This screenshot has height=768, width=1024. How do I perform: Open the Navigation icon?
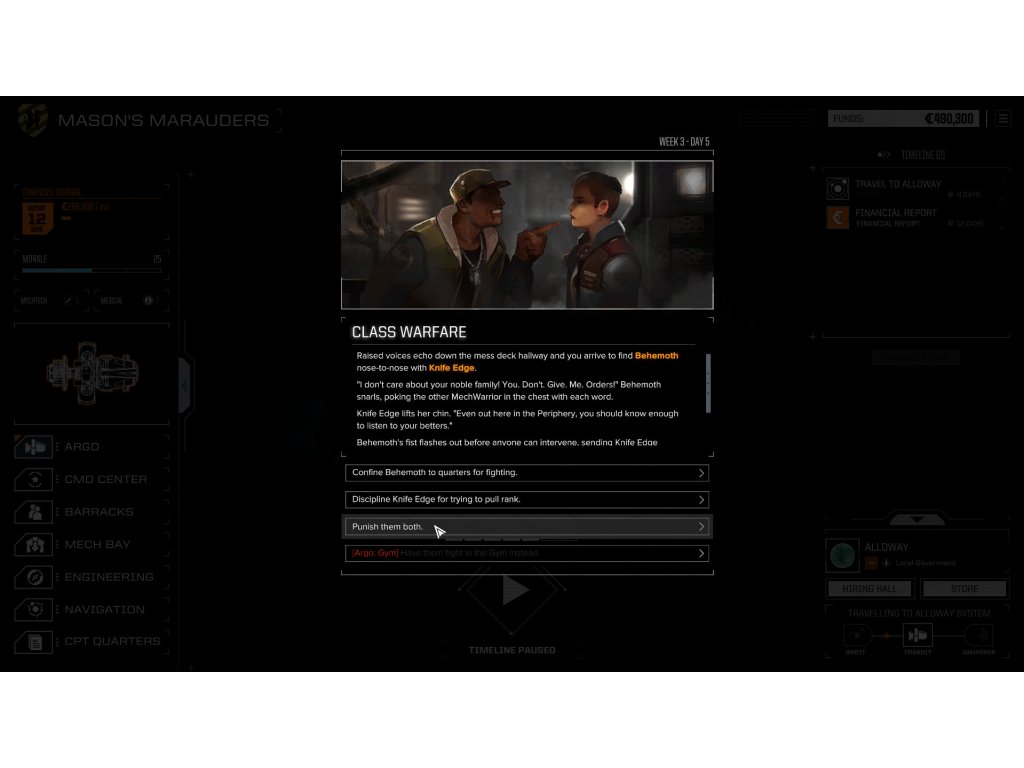coord(34,609)
